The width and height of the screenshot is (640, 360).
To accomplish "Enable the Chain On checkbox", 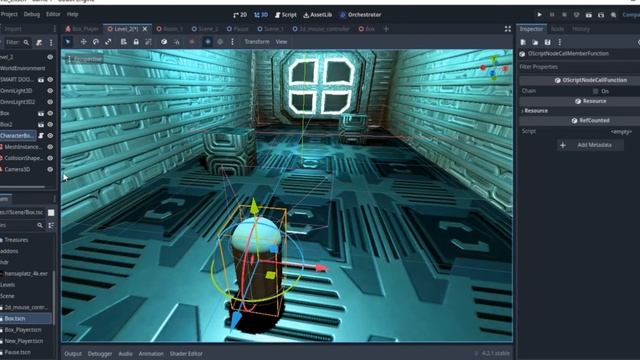I will coord(596,91).
